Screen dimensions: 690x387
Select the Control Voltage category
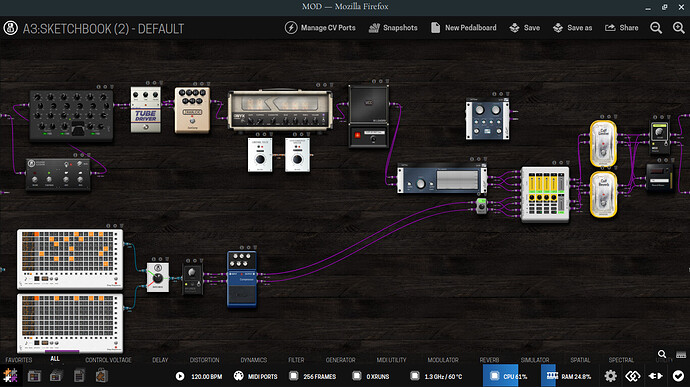[x=108, y=360]
